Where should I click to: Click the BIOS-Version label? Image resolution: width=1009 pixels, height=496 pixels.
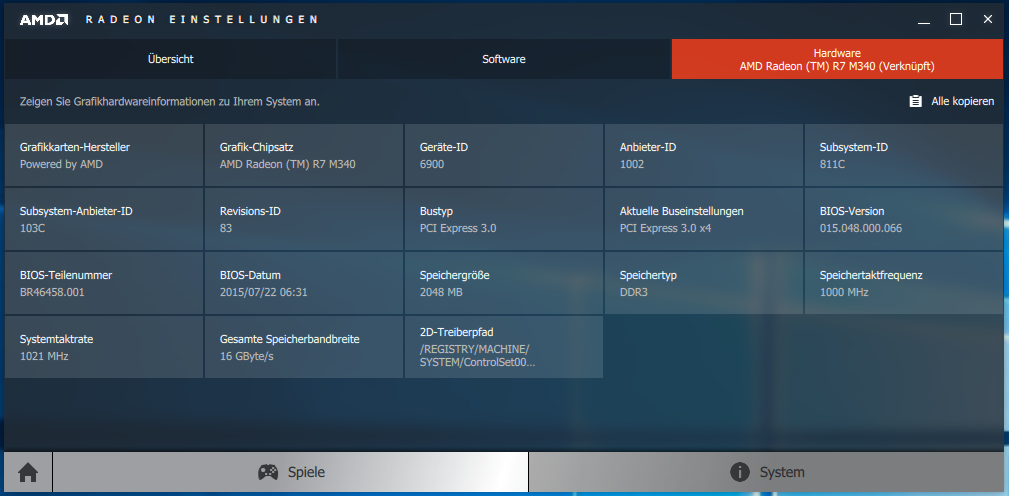852,211
